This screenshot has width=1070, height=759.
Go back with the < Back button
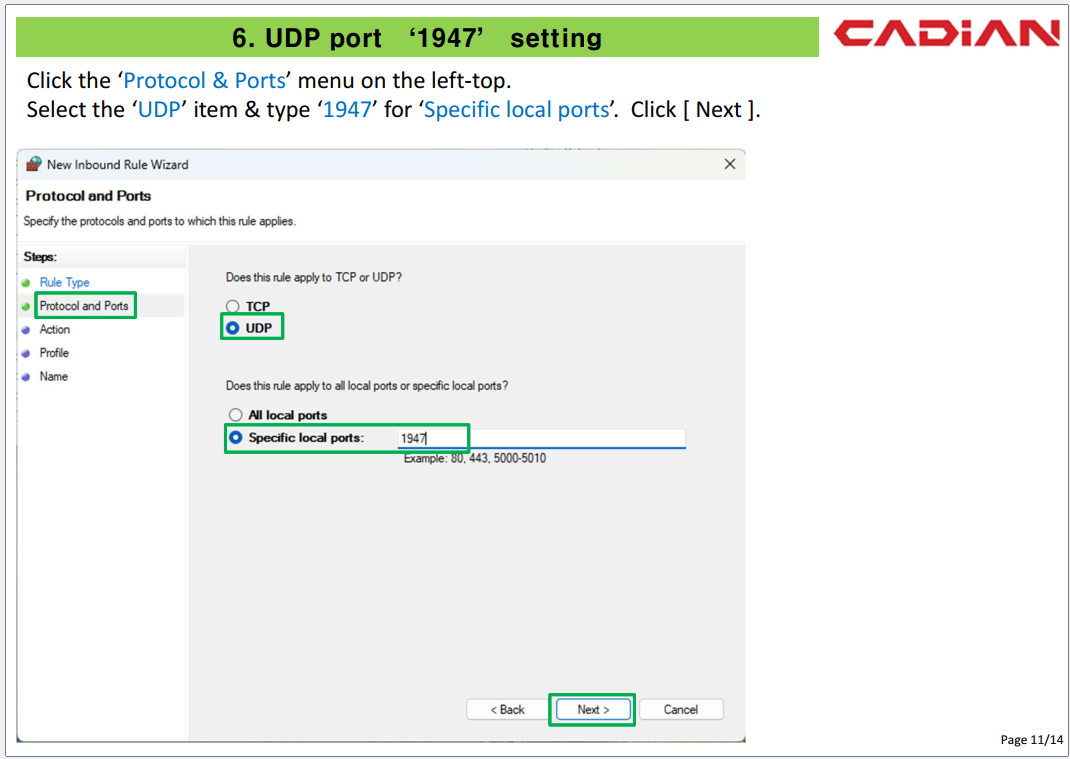(507, 710)
